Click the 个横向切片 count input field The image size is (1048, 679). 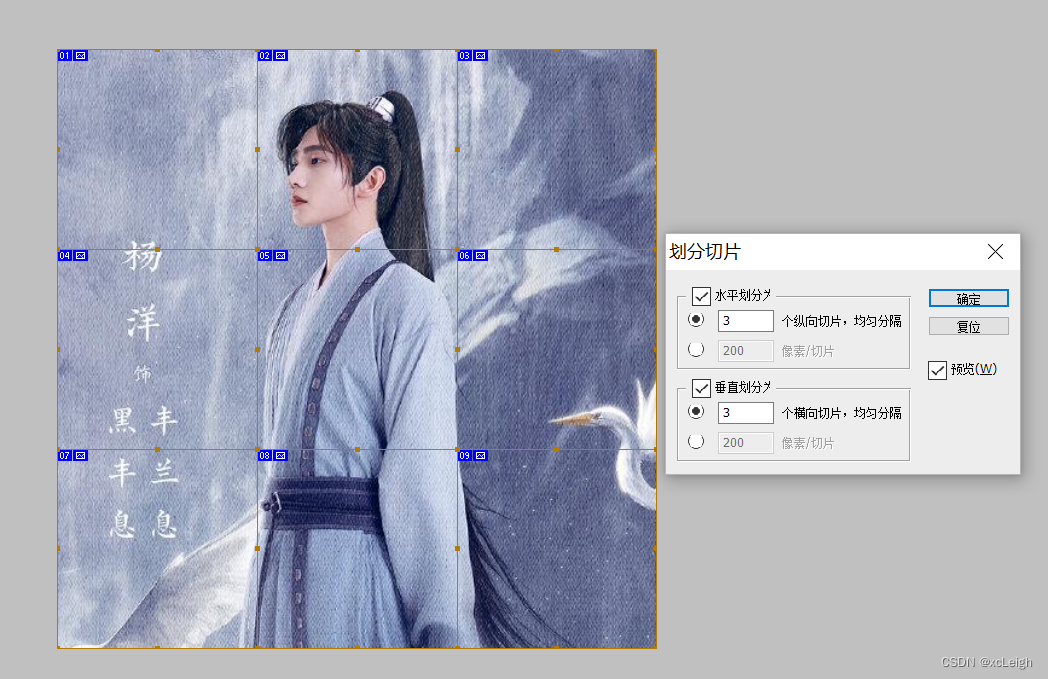[745, 413]
